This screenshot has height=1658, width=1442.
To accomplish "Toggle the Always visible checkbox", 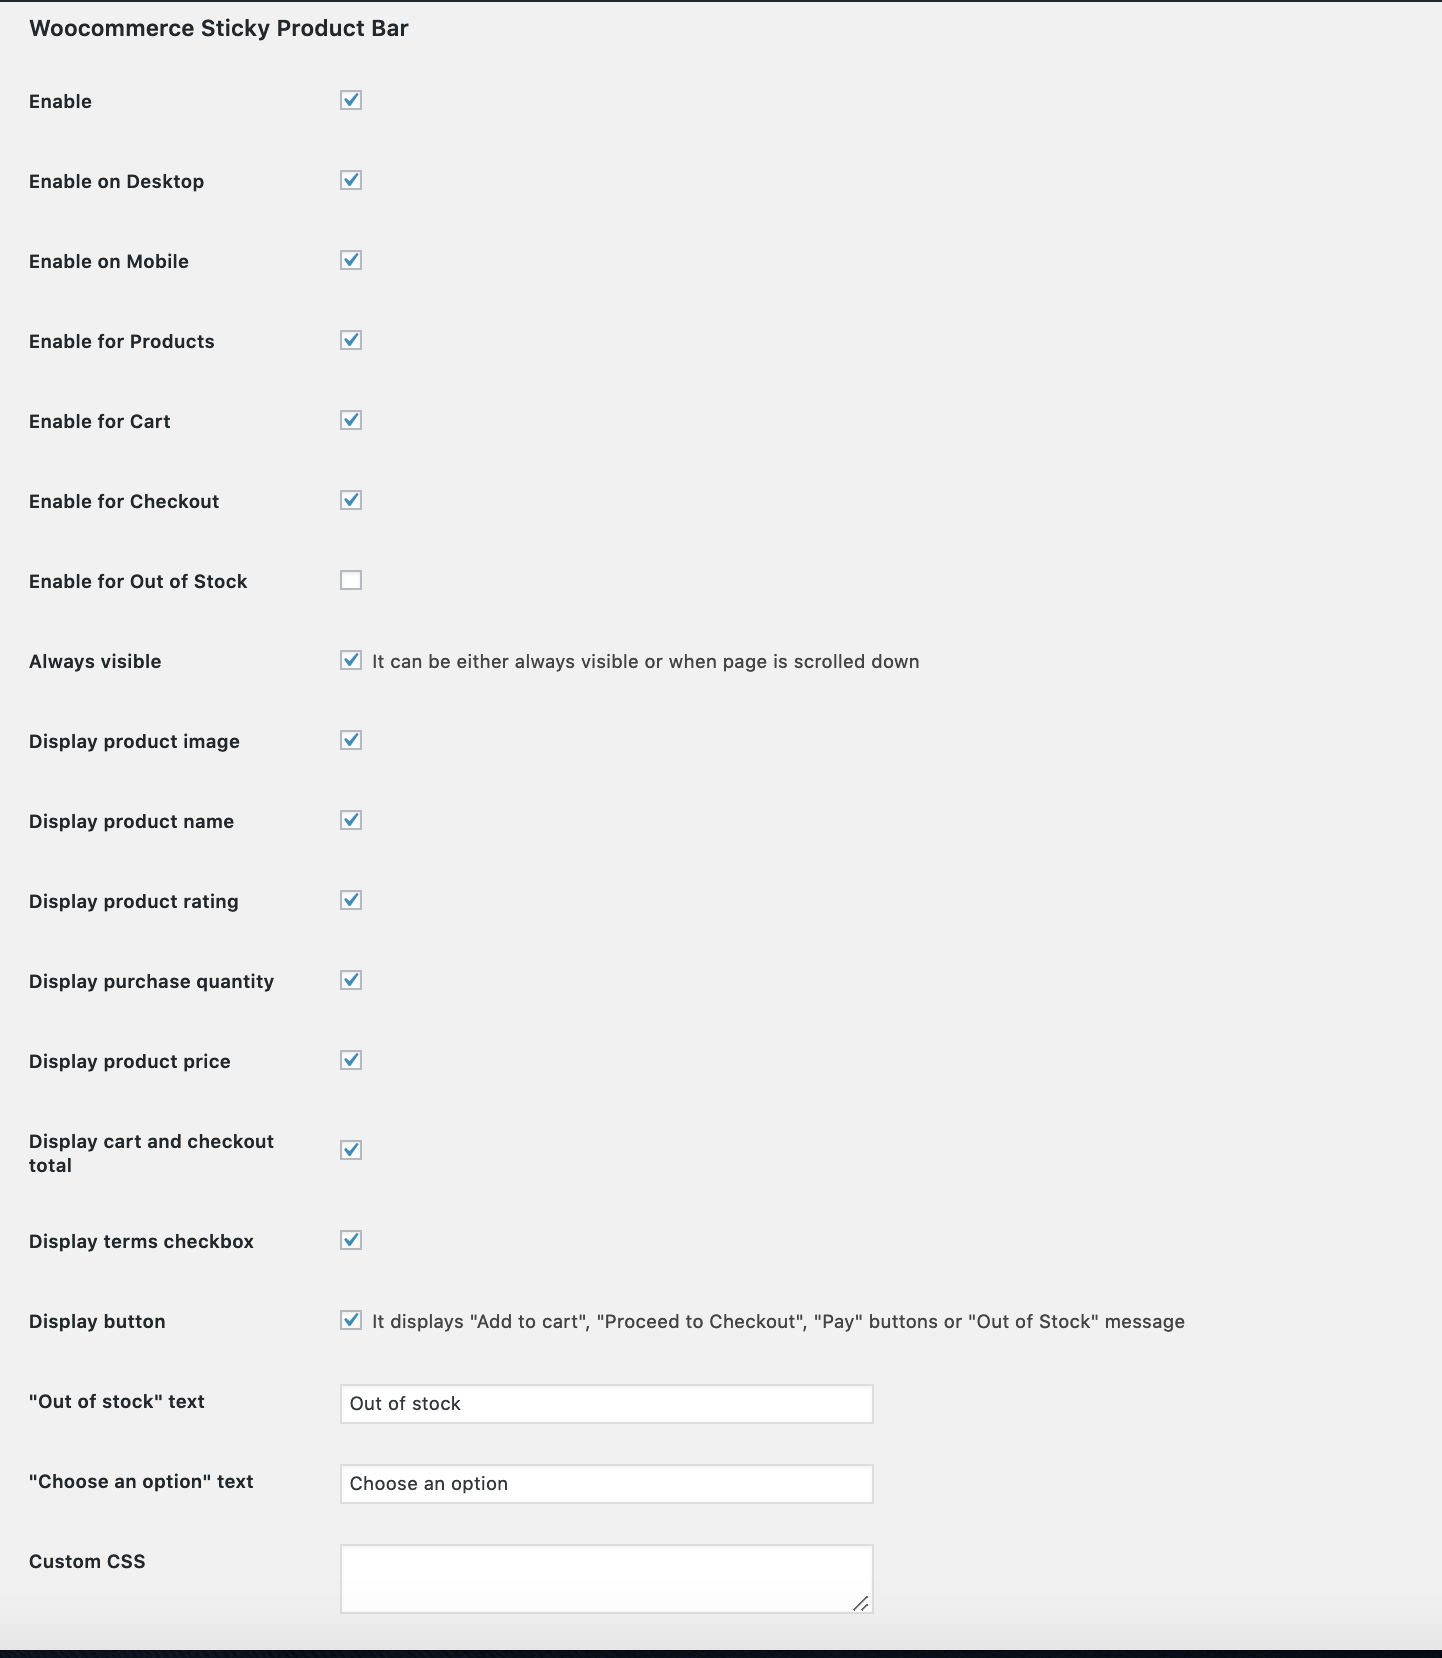I will [x=351, y=660].
